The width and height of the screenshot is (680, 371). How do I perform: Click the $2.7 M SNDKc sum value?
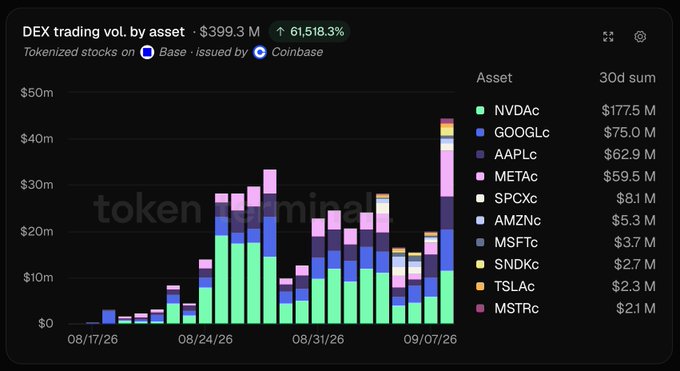click(x=634, y=264)
